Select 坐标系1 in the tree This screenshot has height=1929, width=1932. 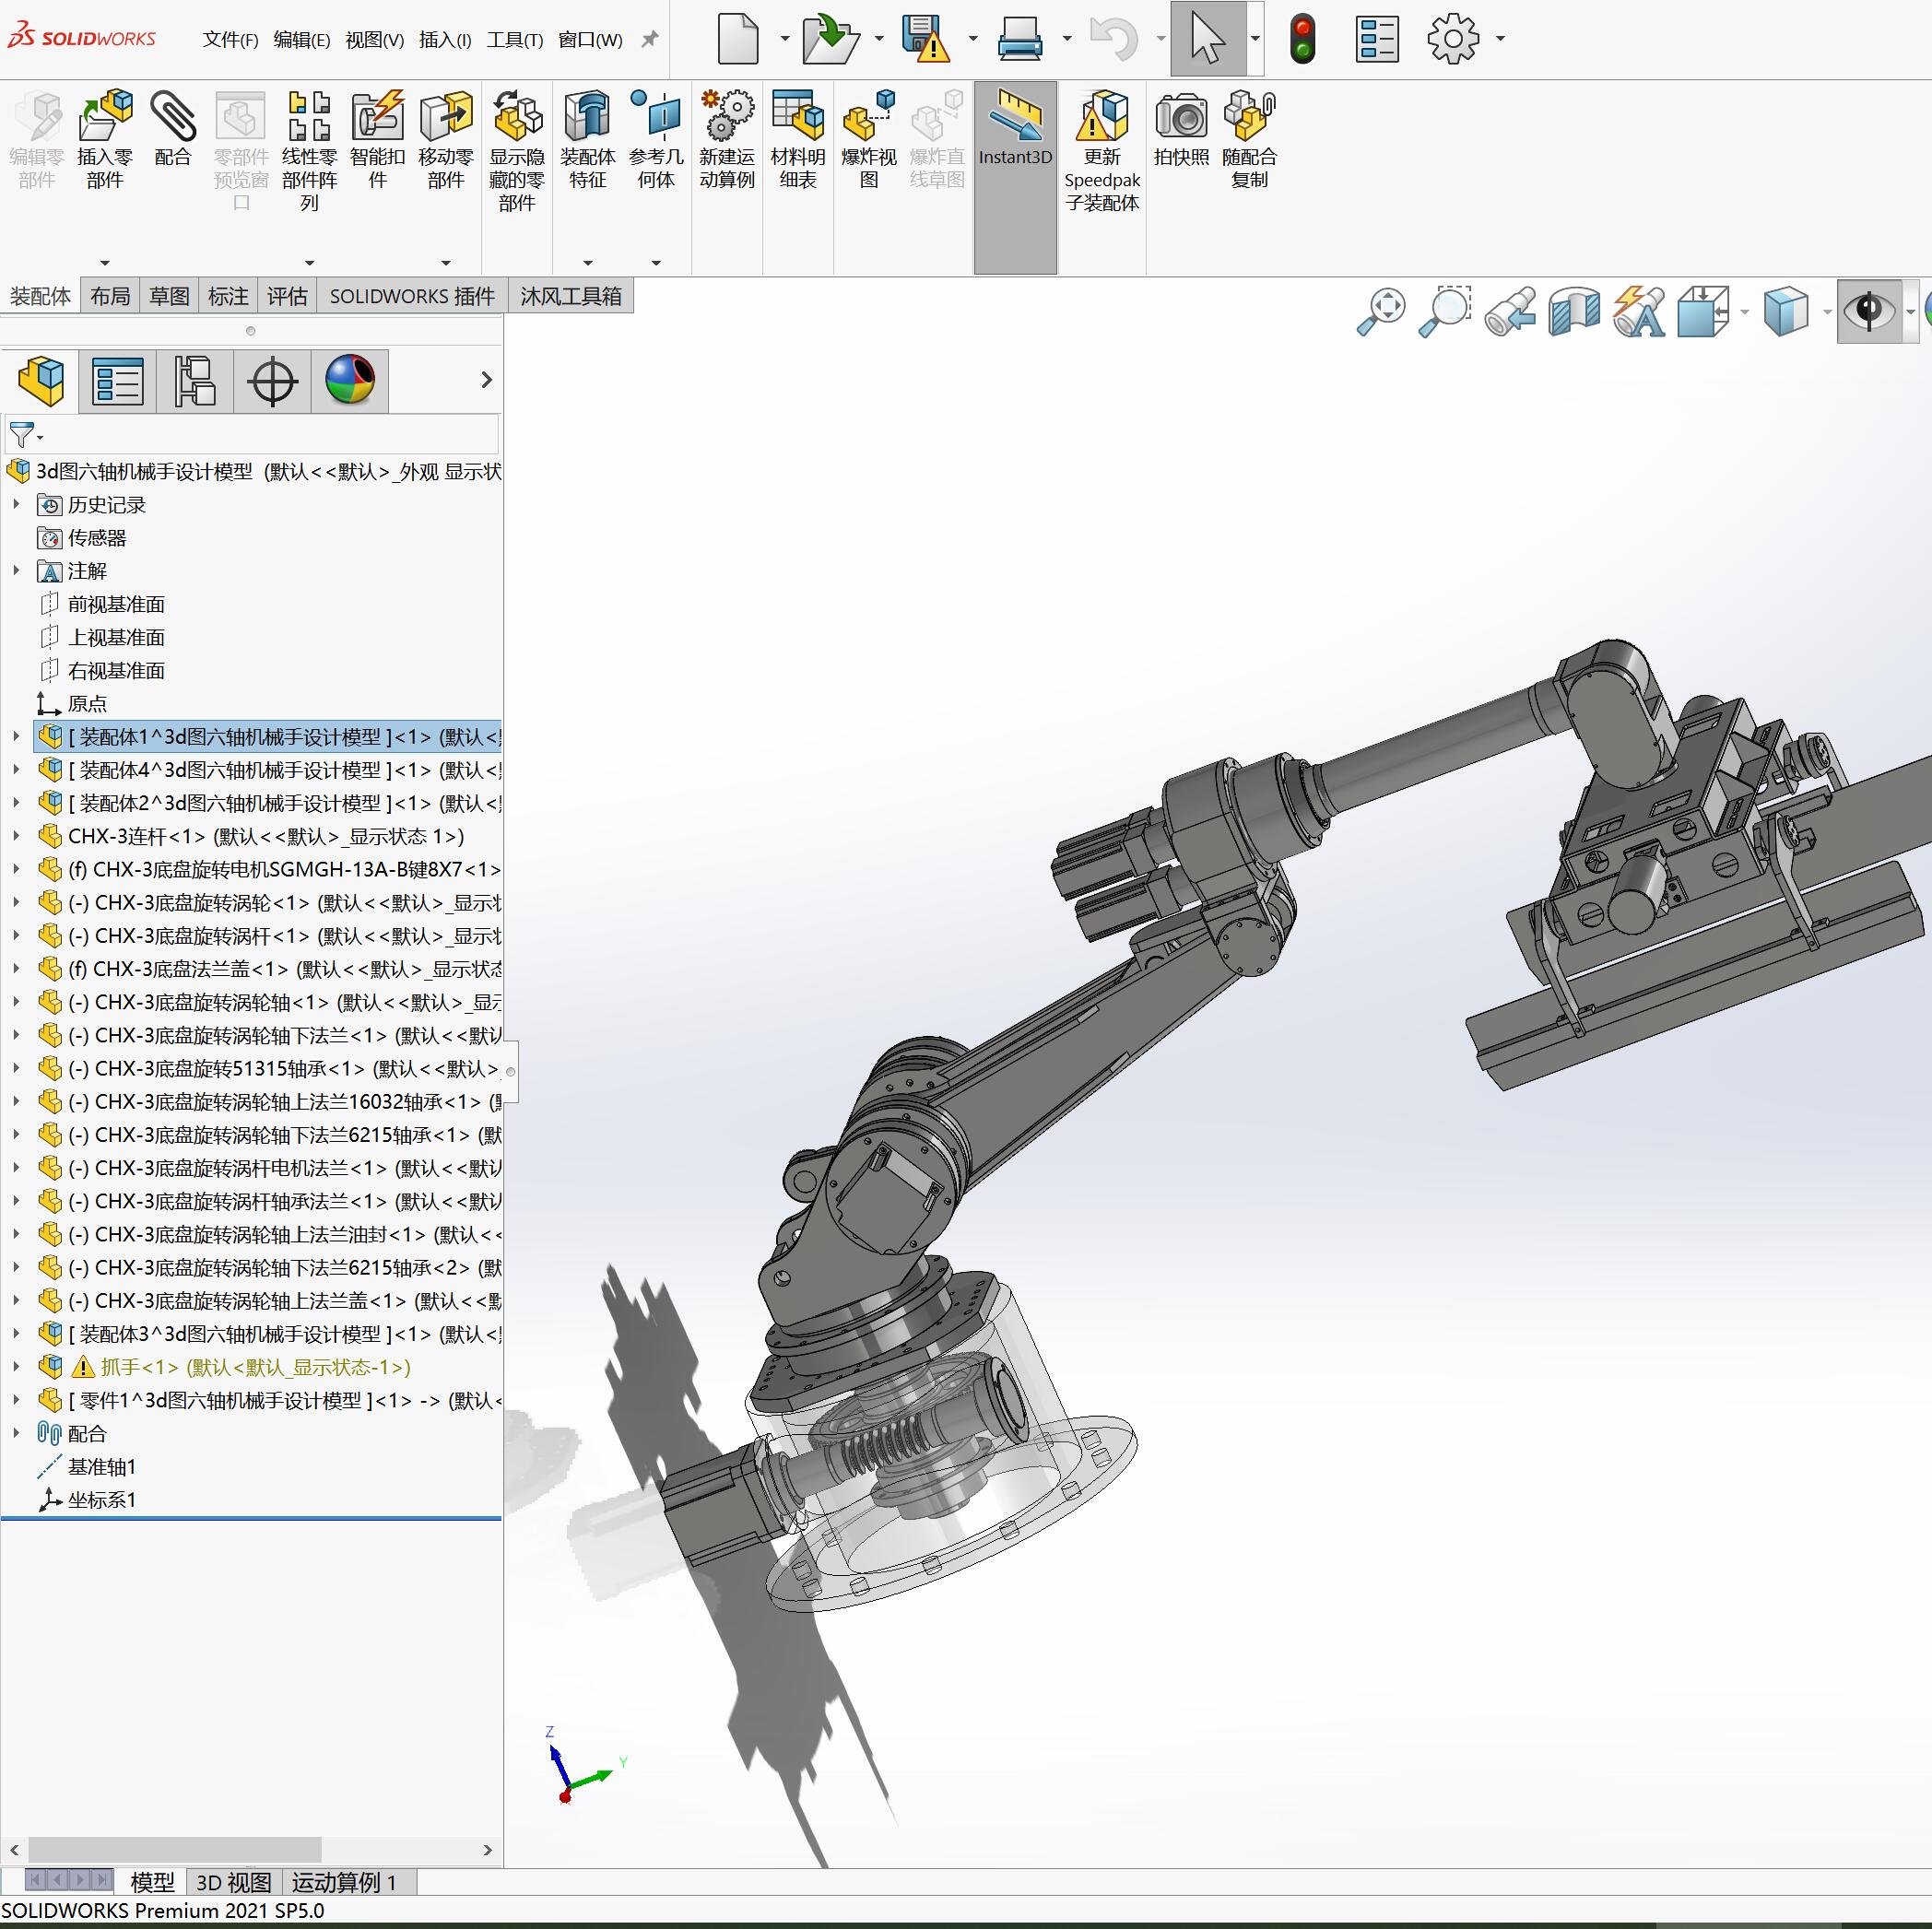101,1499
